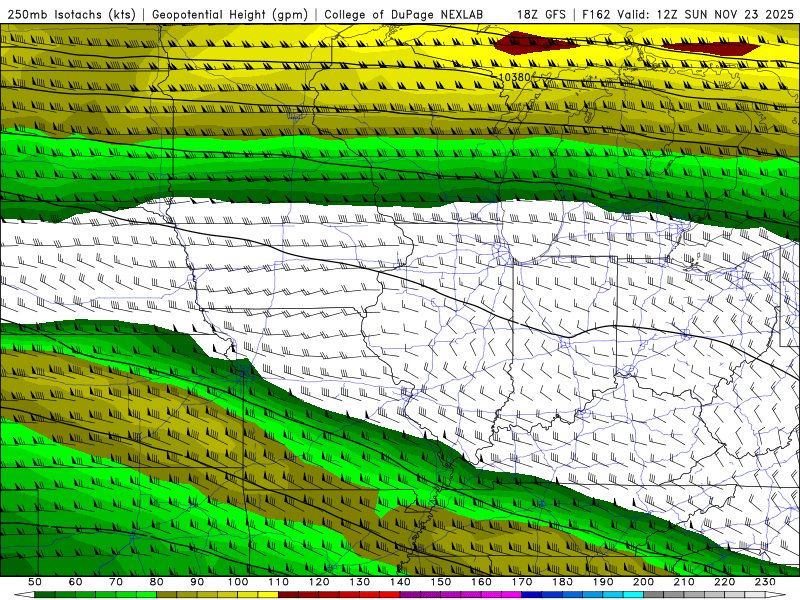The width and height of the screenshot is (800, 600).
Task: Click the 190 knot colorbar label
Action: (604, 582)
